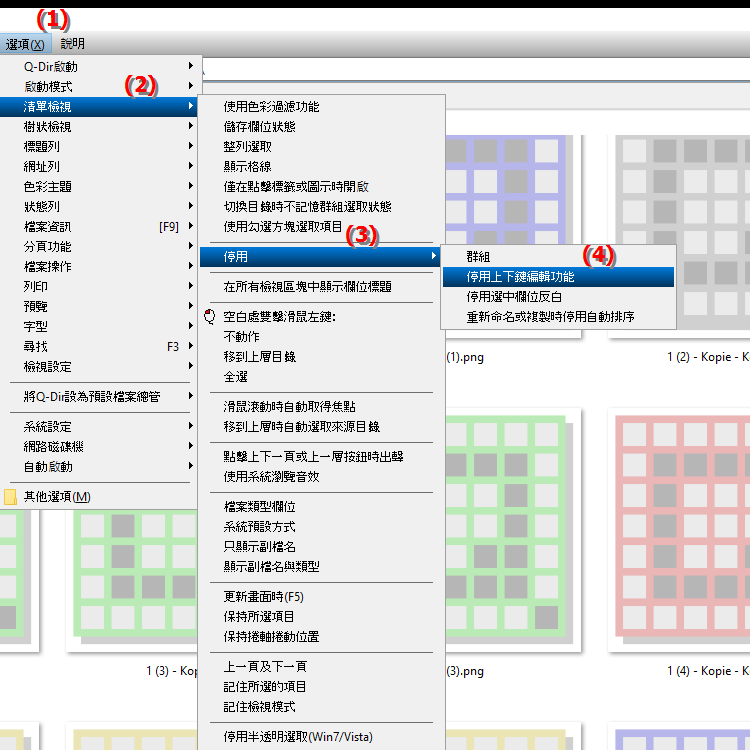The width and height of the screenshot is (750, 750).
Task: Open 將Q-Dir設為預設檔案總管 submenu
Action: coord(100,397)
